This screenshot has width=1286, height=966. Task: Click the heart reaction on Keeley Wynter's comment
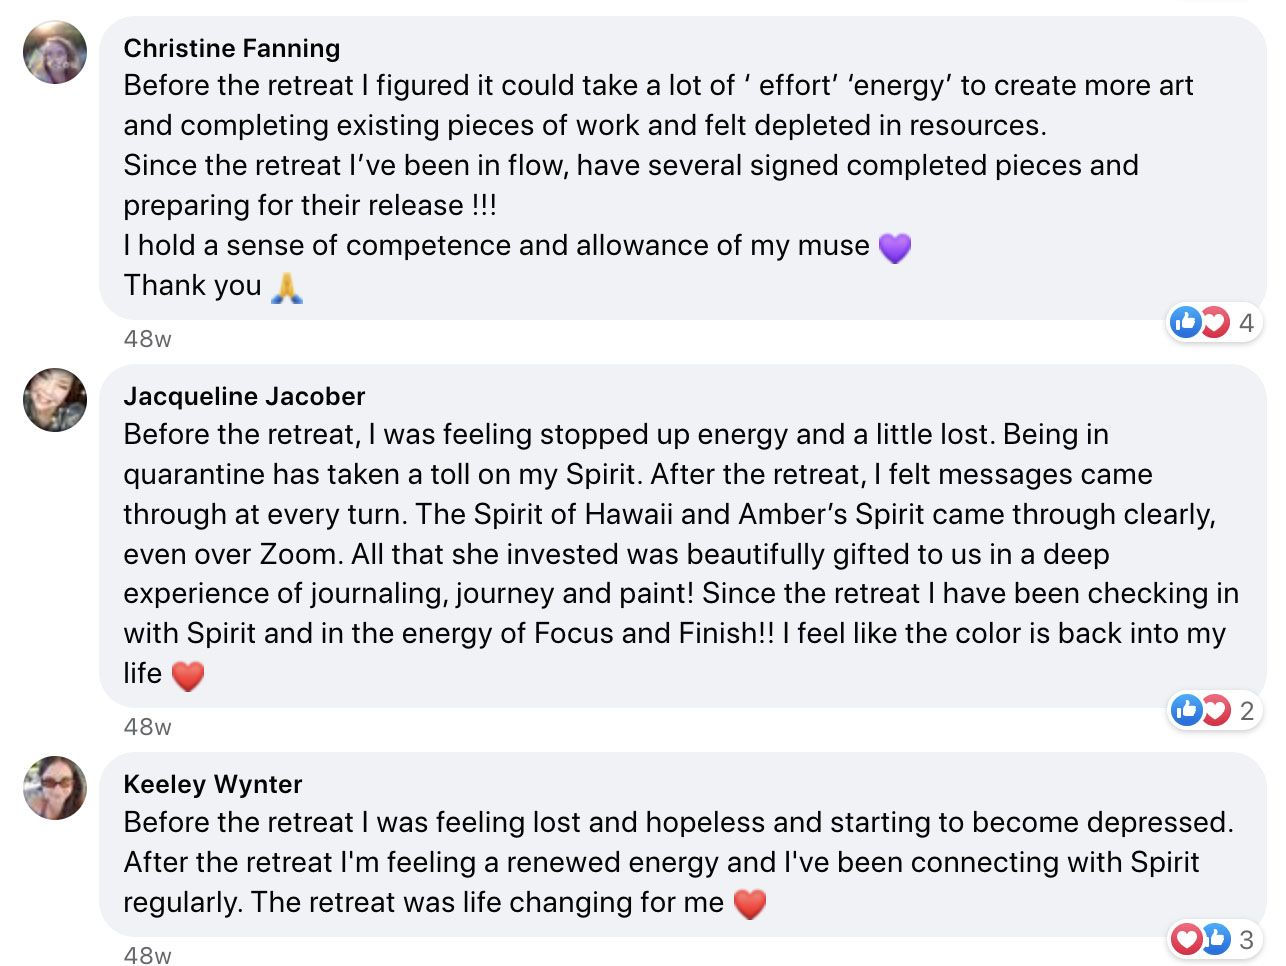[1187, 939]
